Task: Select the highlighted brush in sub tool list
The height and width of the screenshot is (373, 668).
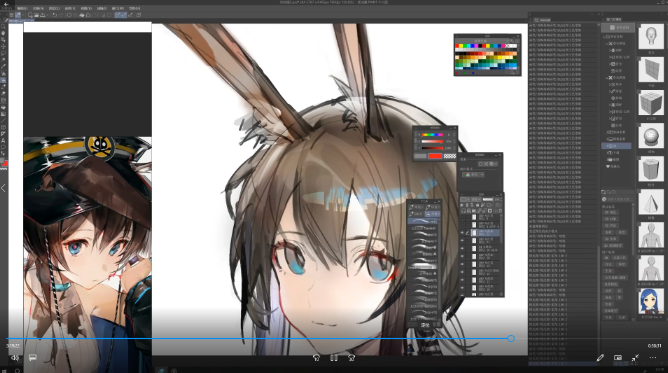Action: click(423, 221)
